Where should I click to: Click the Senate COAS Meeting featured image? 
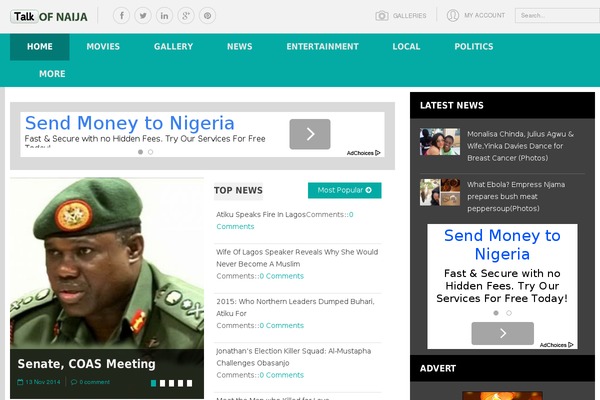(x=107, y=263)
